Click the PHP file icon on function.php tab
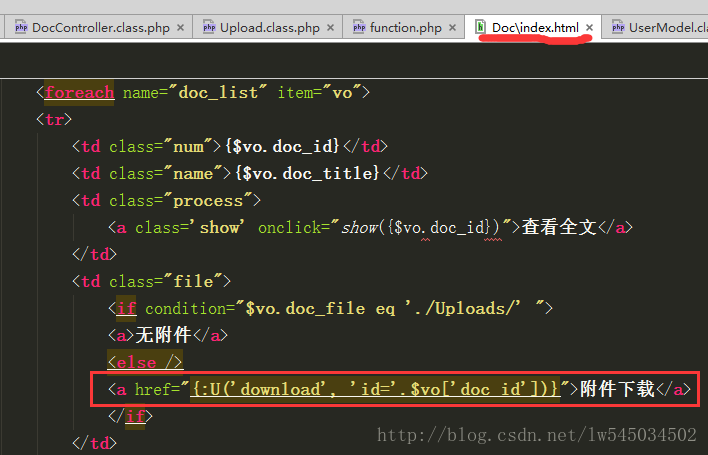 (x=359, y=28)
